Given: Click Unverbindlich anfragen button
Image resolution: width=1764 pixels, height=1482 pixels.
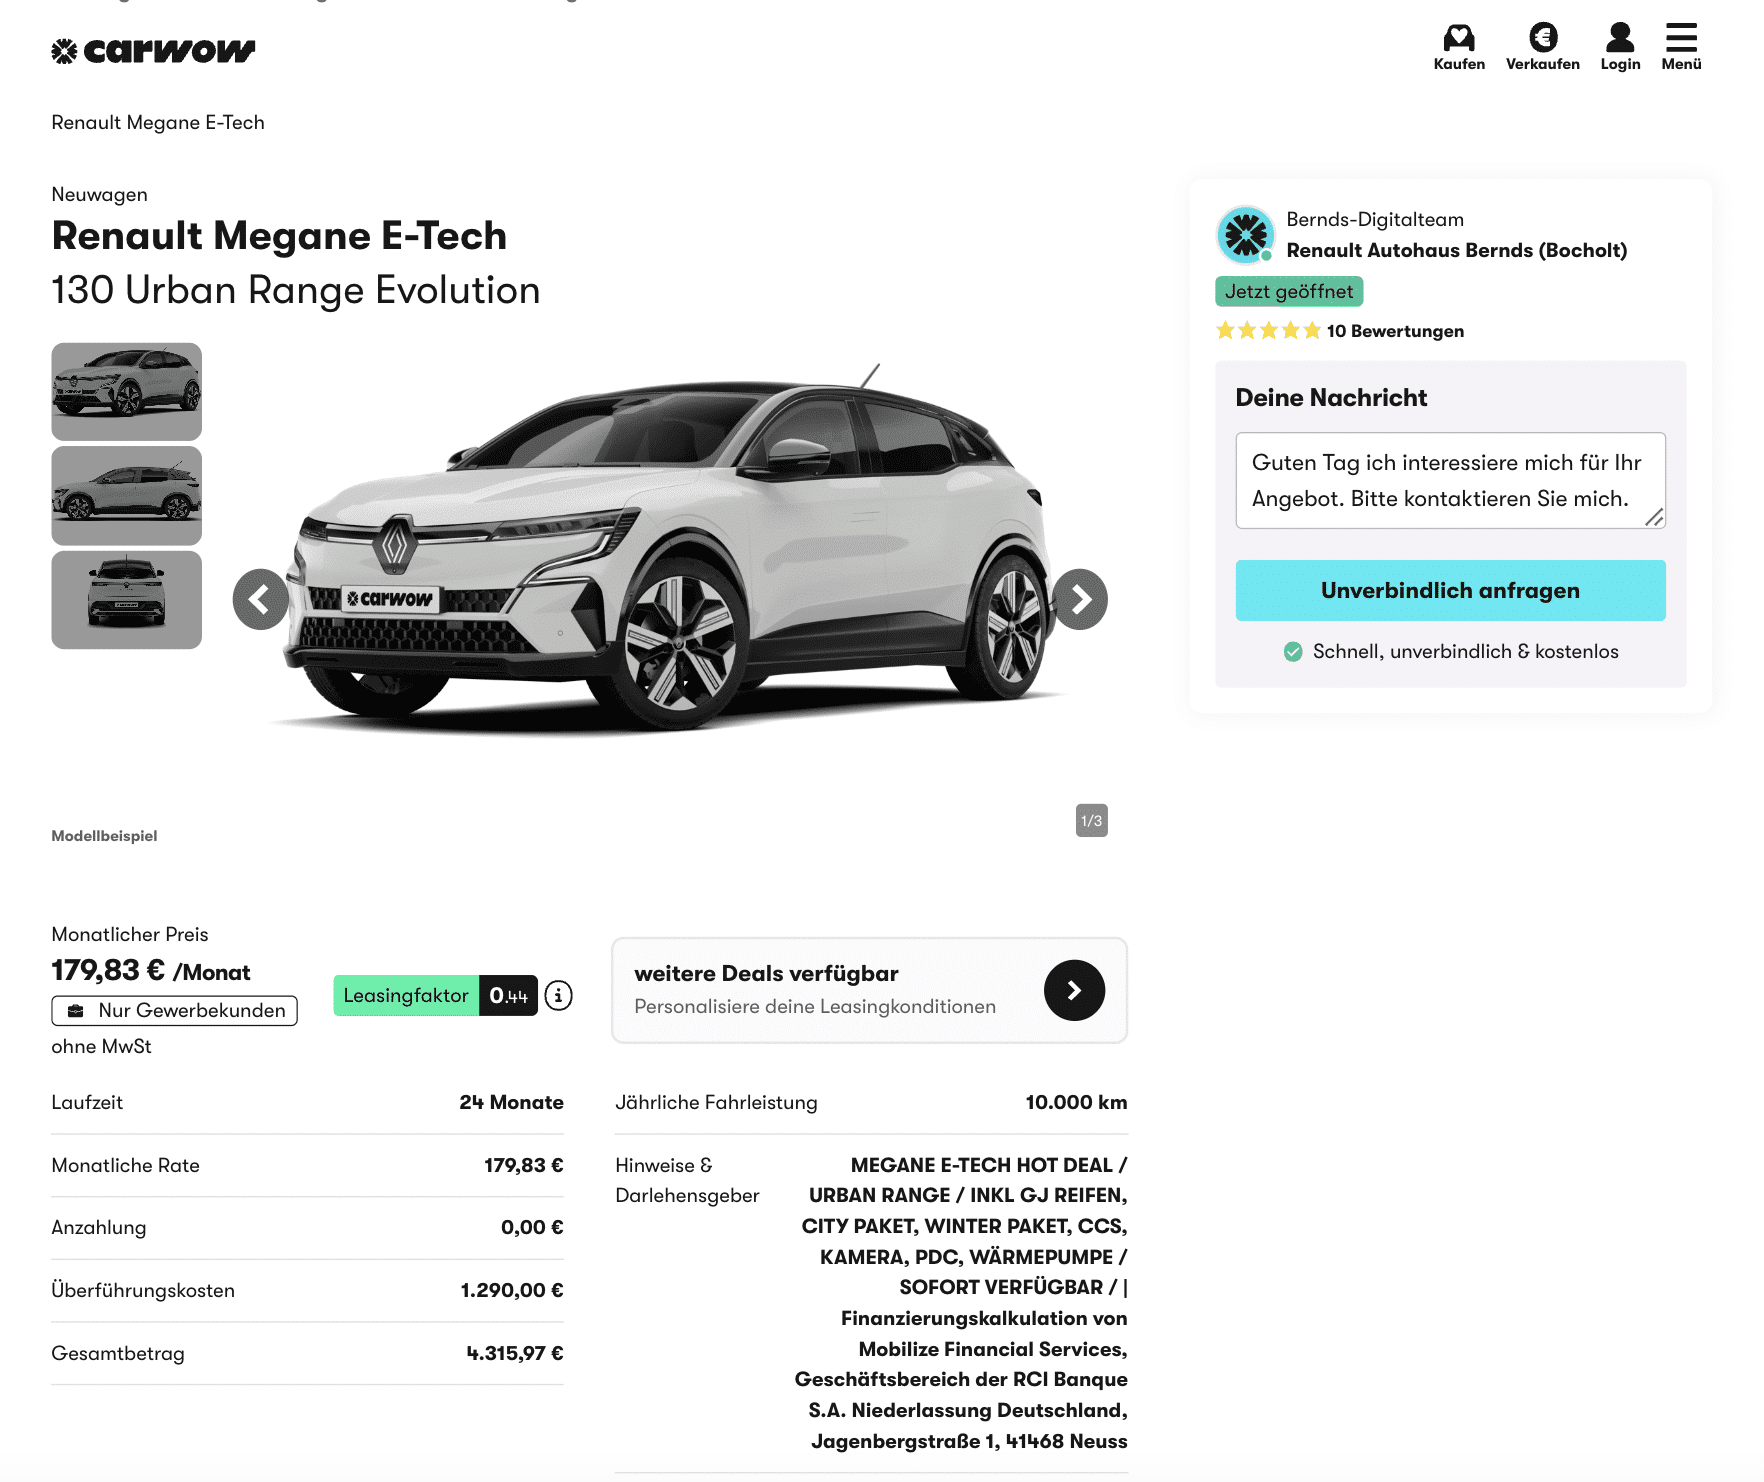Looking at the screenshot, I should pos(1450,590).
